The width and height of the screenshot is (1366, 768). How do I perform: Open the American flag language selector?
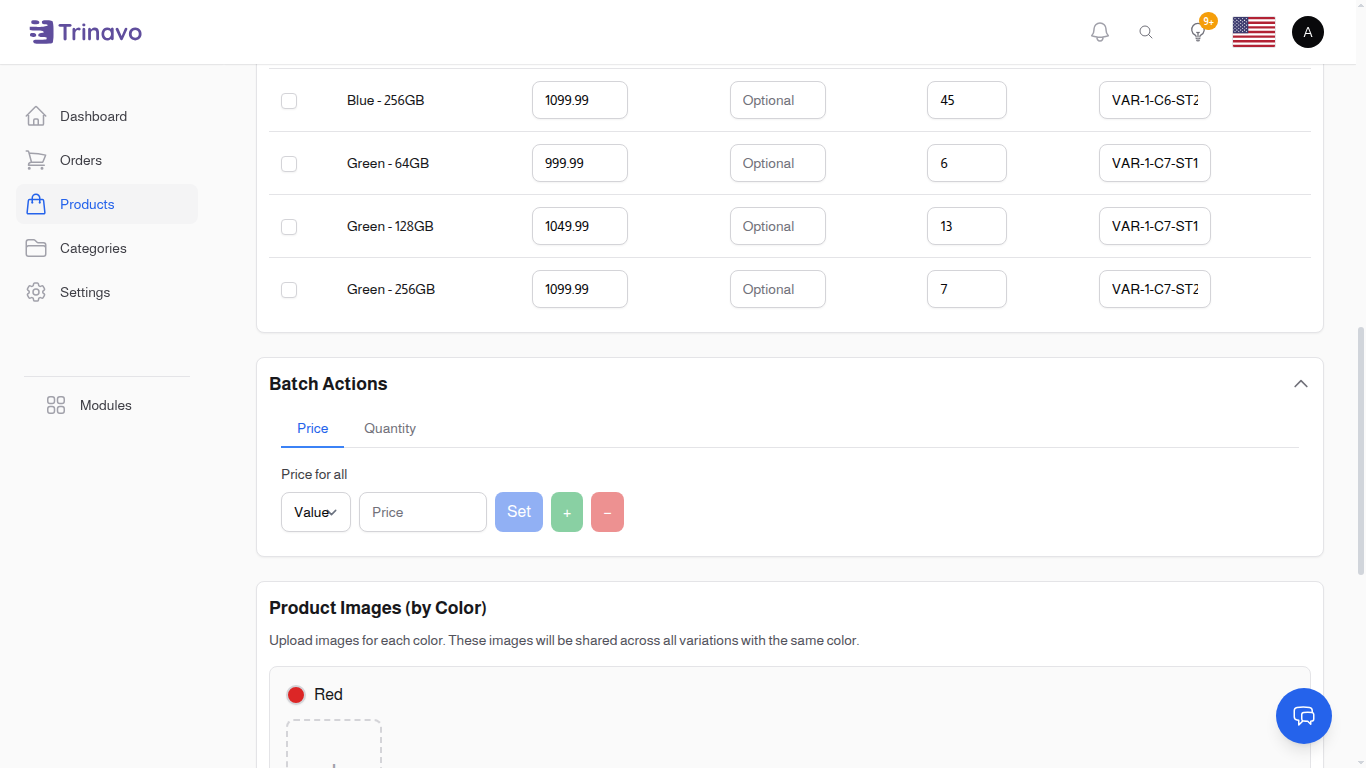point(1253,31)
